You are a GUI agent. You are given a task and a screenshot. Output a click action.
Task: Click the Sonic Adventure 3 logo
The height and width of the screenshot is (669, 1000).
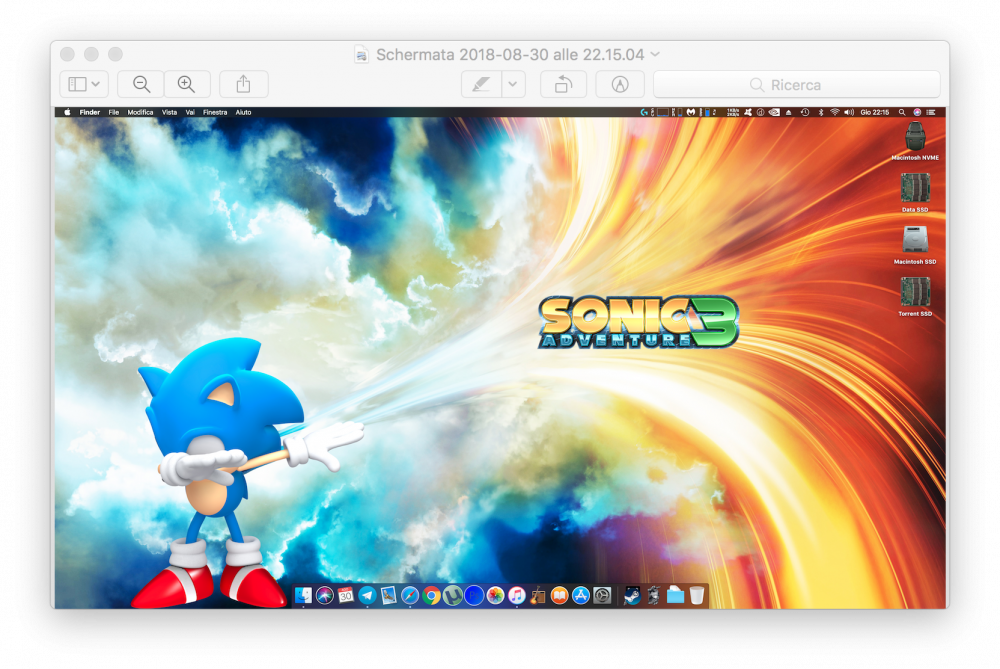pos(638,322)
